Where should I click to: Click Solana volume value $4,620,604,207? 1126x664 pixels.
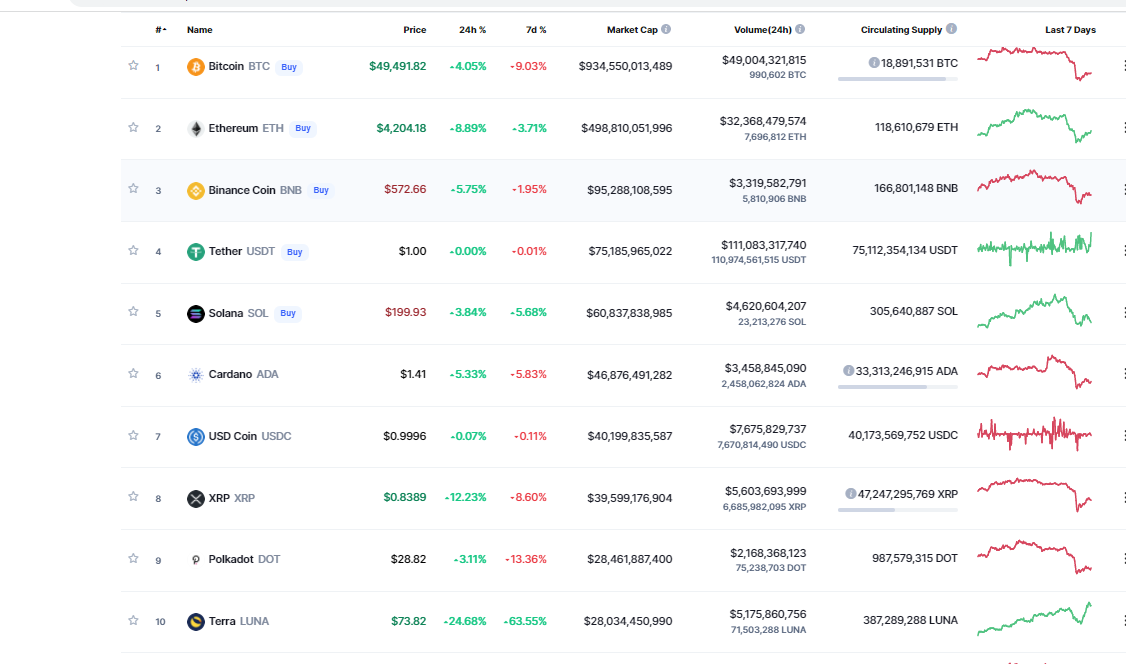(766, 306)
